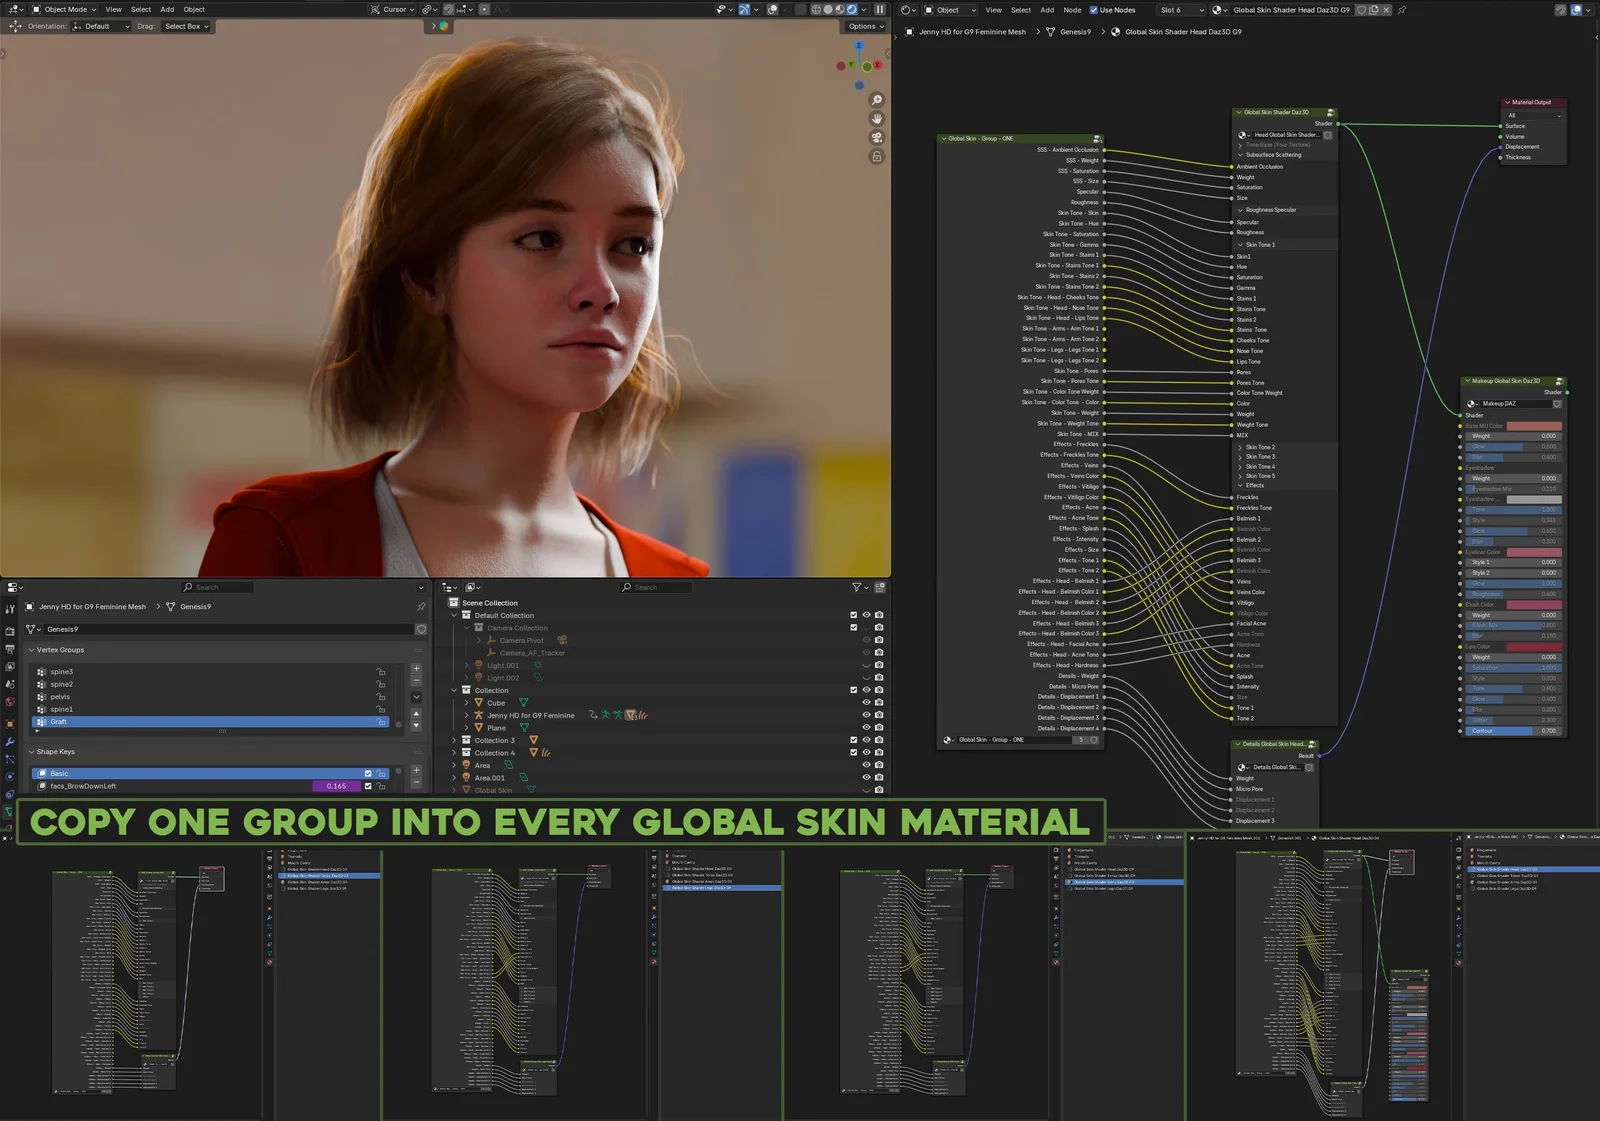
Task: Click the Search field in the Outliner
Action: pos(656,587)
